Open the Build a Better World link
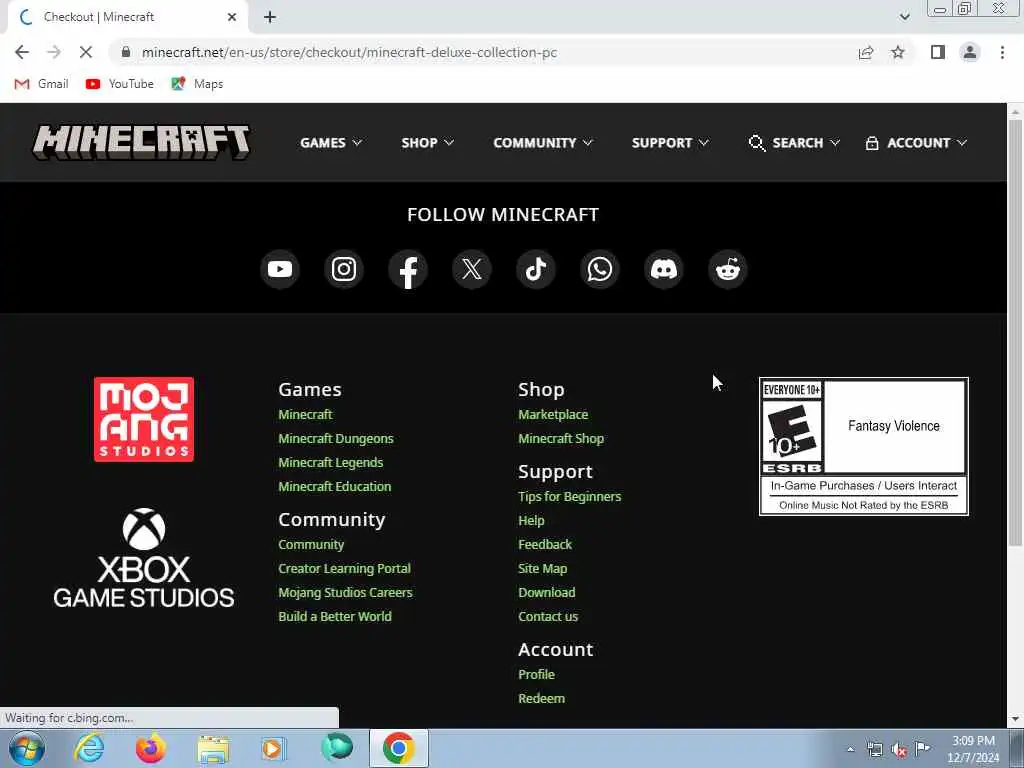The width and height of the screenshot is (1024, 768). tap(334, 616)
